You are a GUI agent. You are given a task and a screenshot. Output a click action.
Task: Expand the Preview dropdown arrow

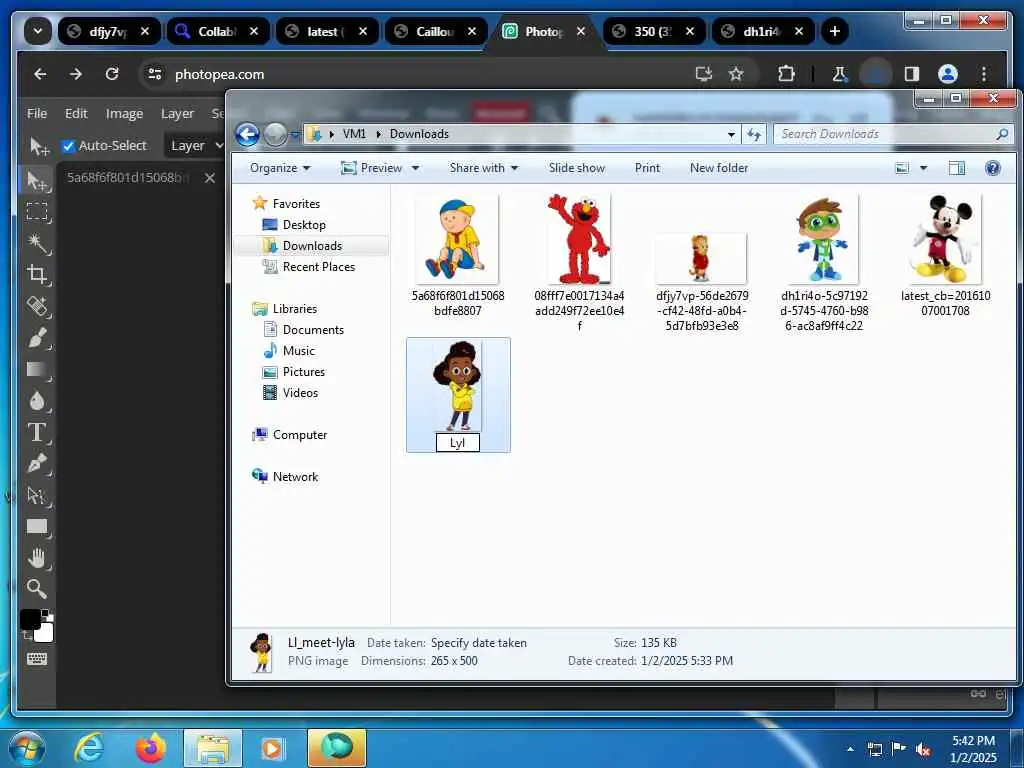point(415,168)
